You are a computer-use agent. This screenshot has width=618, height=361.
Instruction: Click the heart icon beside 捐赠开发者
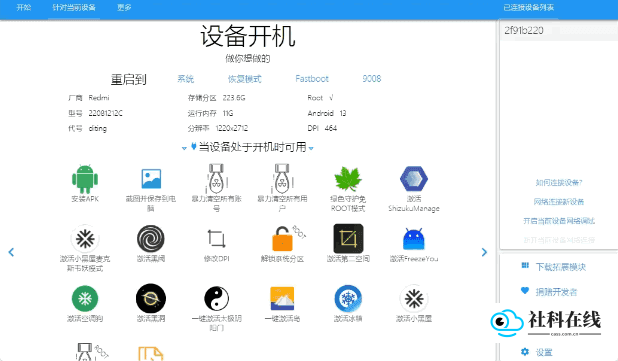pos(525,291)
